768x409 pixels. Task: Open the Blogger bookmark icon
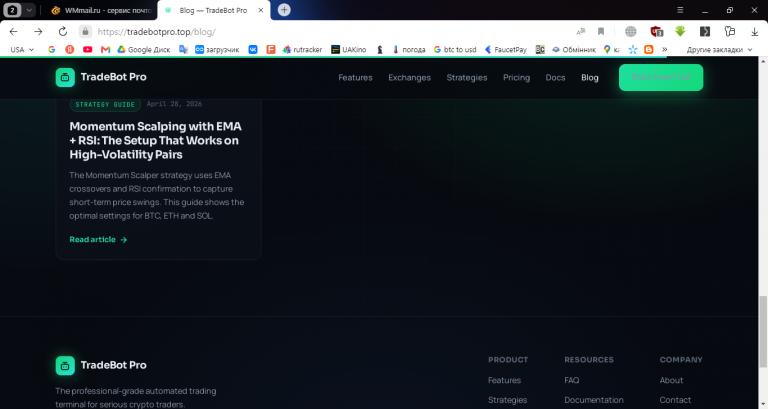tap(649, 49)
